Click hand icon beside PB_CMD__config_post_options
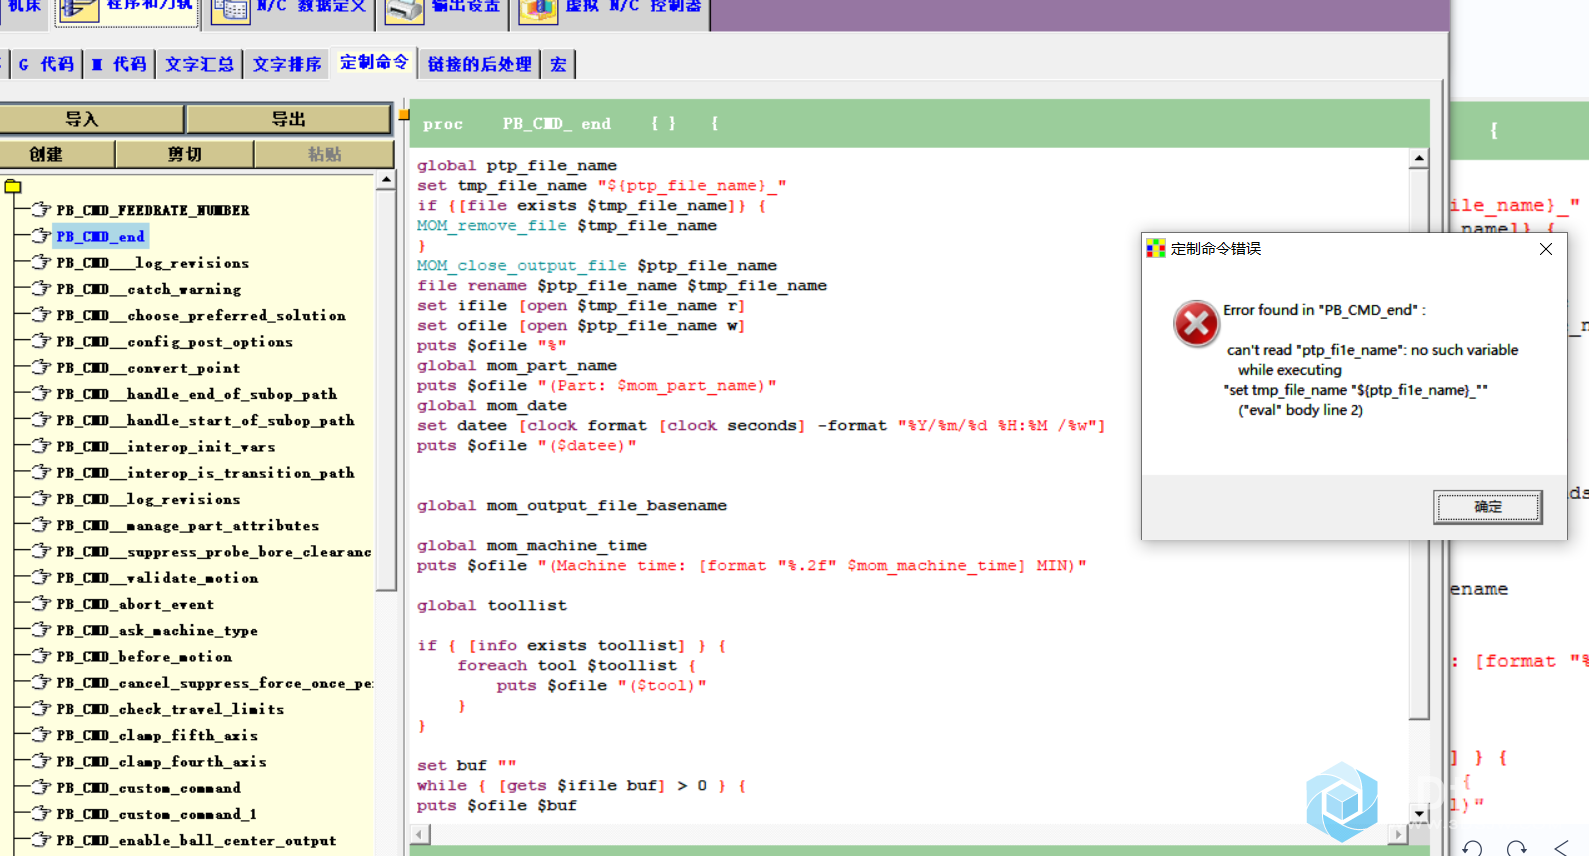 pyautogui.click(x=41, y=341)
